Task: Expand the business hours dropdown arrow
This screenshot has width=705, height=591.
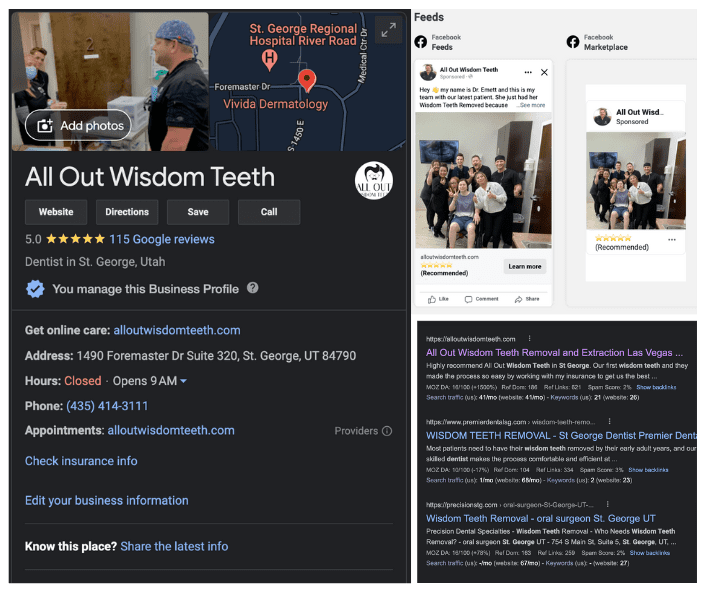Action: 183,381
